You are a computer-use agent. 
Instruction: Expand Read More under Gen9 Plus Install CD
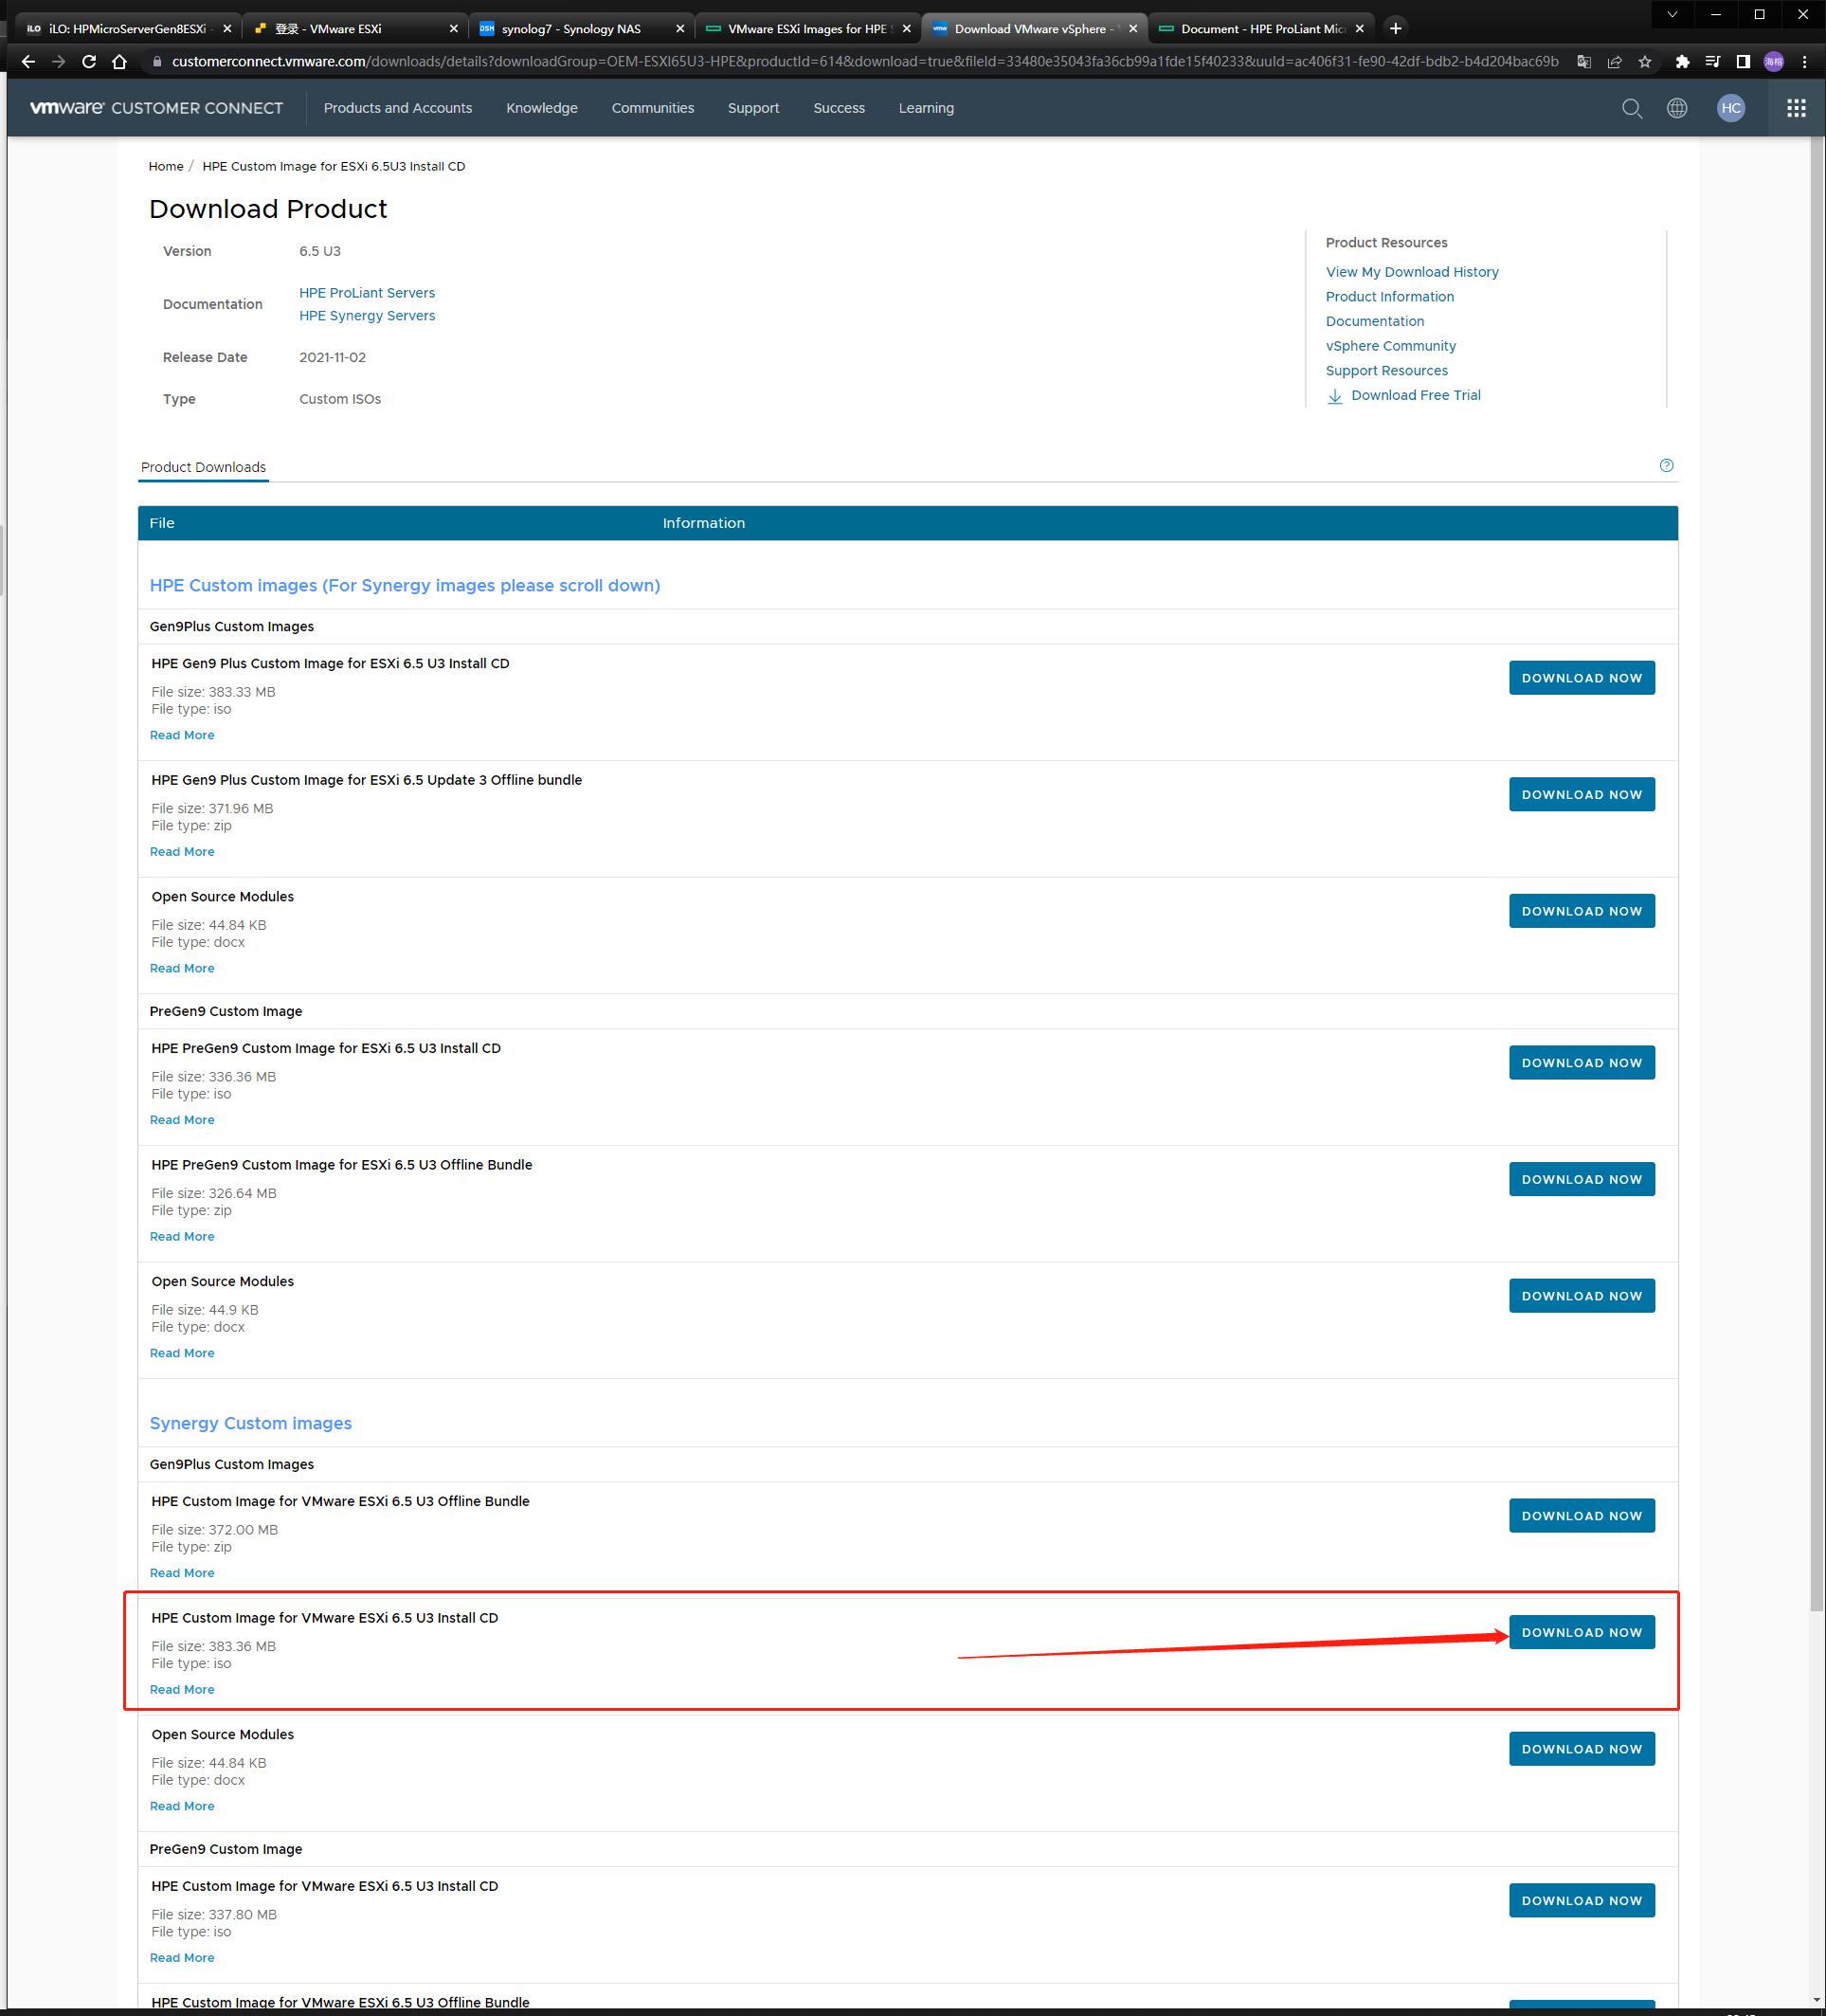point(182,735)
